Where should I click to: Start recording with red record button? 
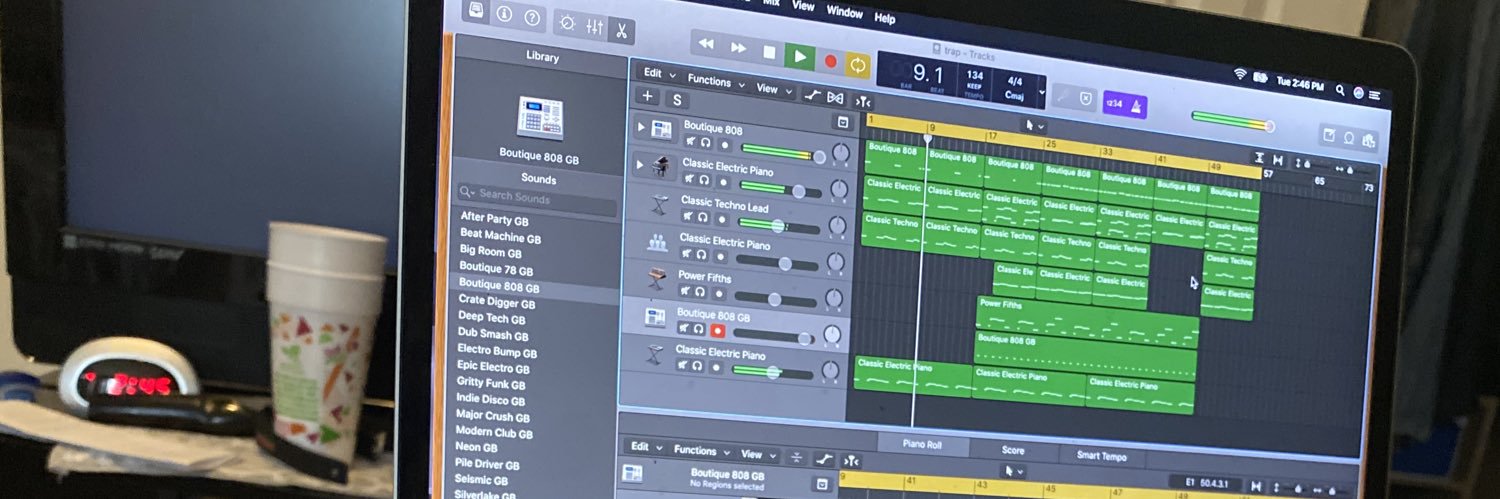point(829,60)
